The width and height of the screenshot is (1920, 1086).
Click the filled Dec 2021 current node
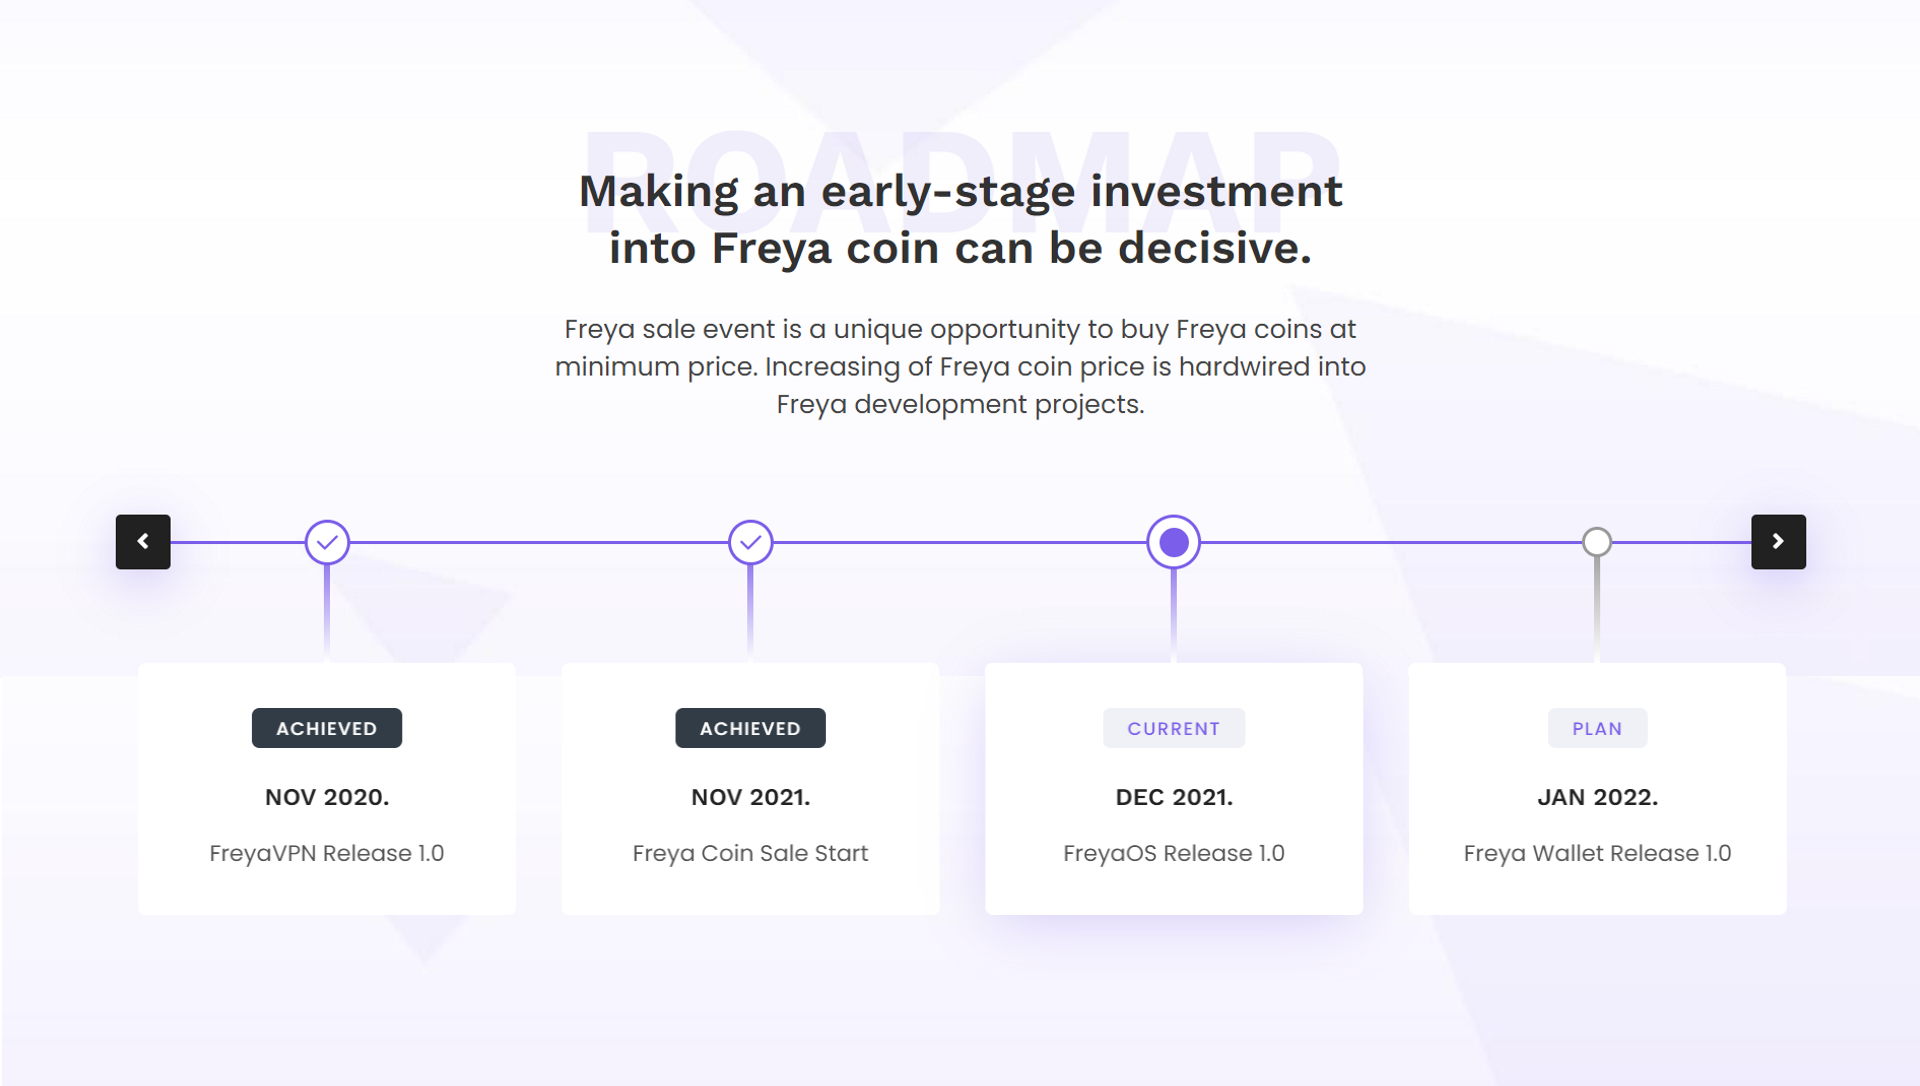click(x=1174, y=542)
